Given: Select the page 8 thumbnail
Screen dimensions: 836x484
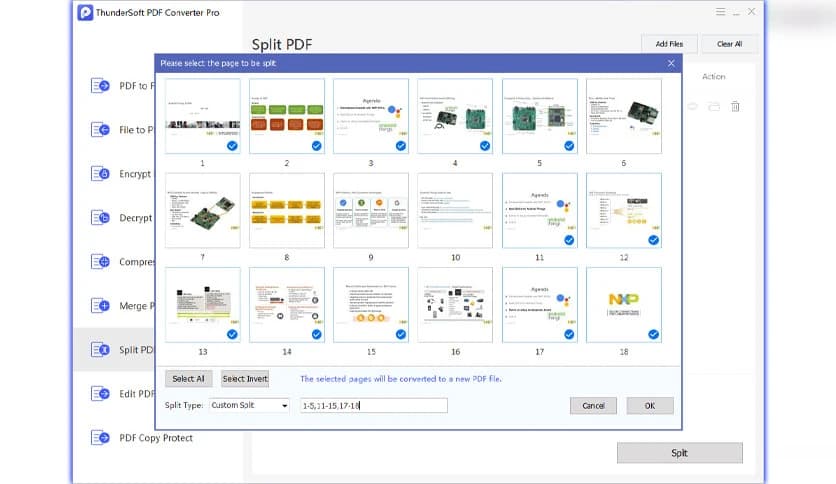Looking at the screenshot, I should tap(287, 211).
